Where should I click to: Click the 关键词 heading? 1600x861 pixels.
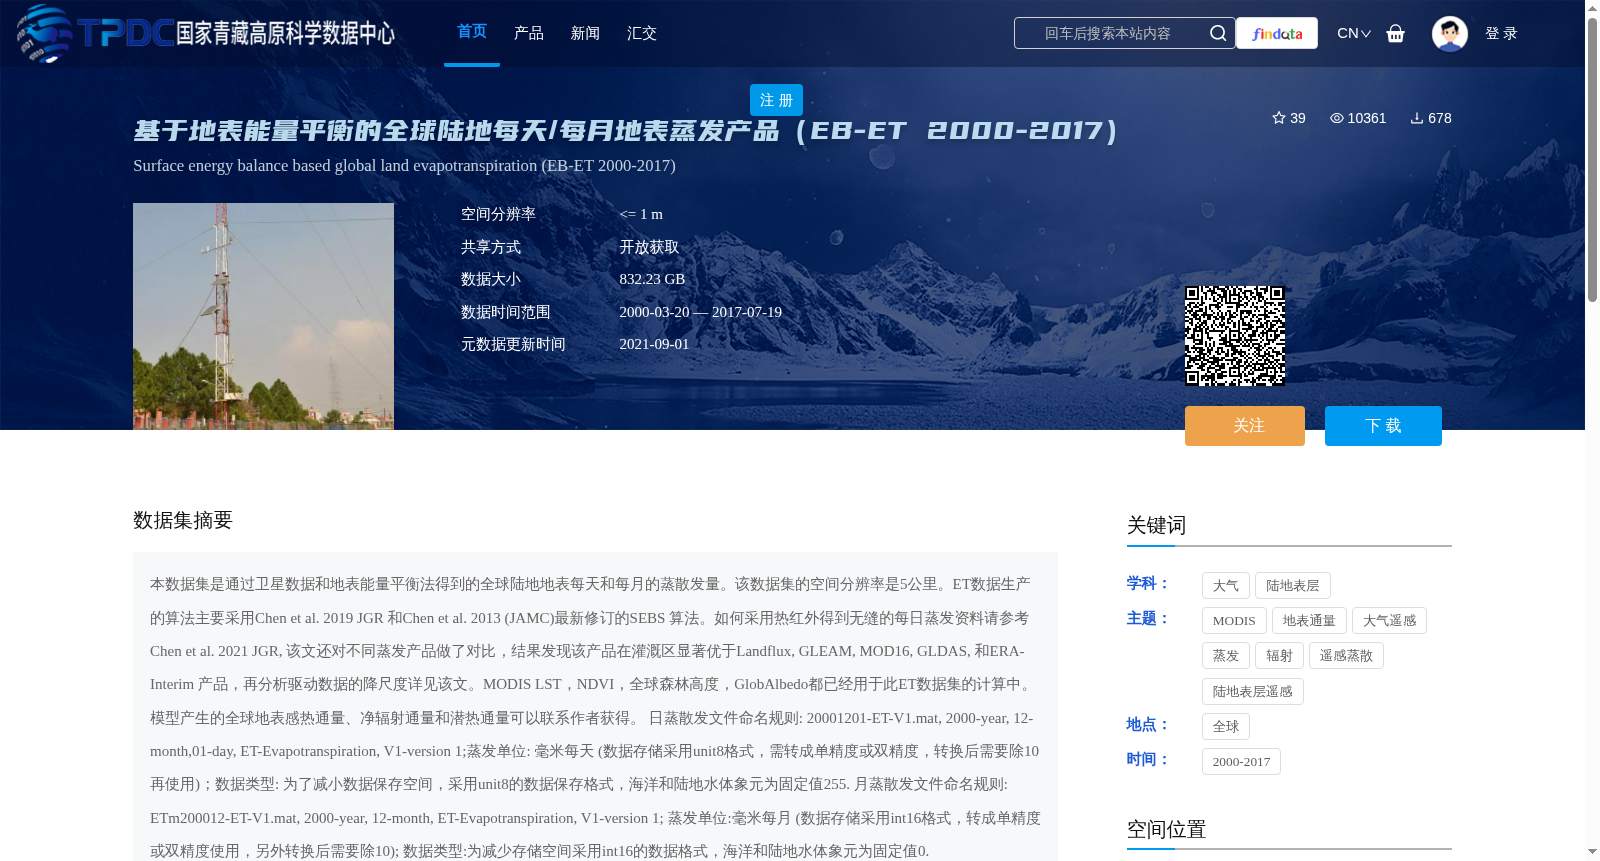[x=1156, y=525]
